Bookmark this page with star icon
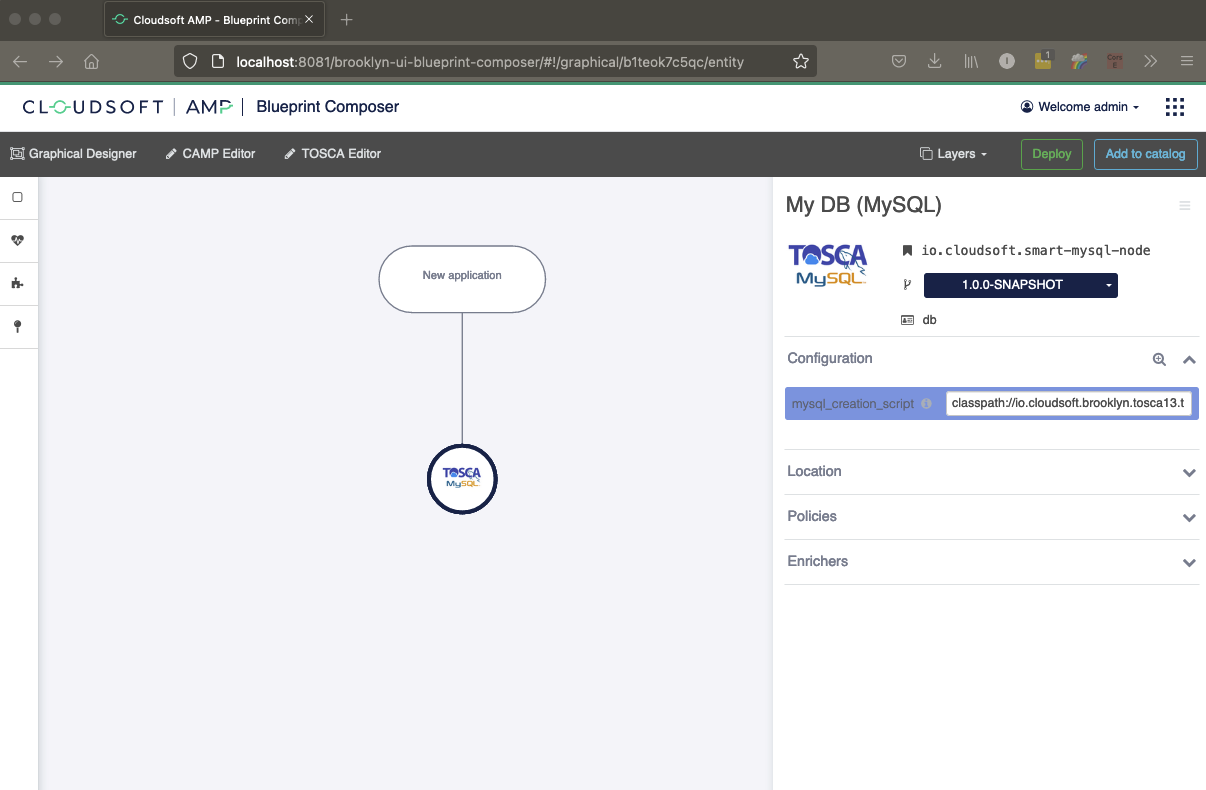 pyautogui.click(x=800, y=62)
